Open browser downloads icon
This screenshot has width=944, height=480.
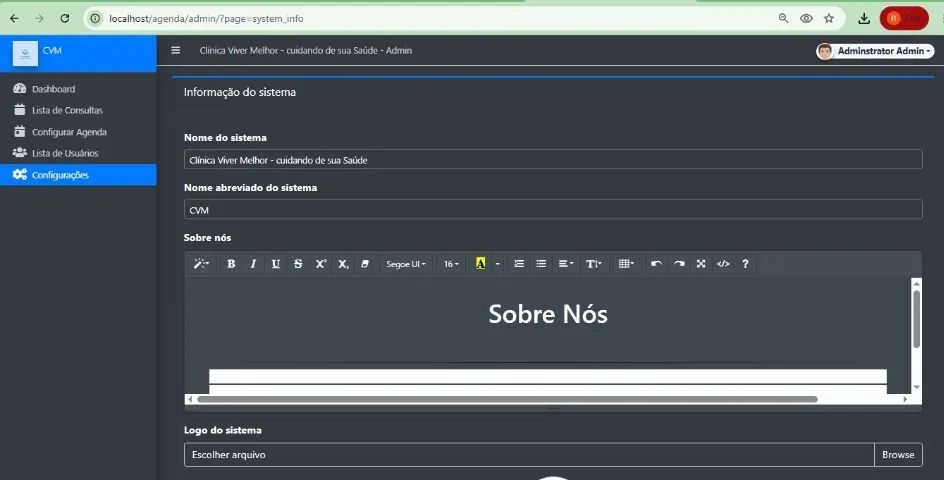(864, 19)
